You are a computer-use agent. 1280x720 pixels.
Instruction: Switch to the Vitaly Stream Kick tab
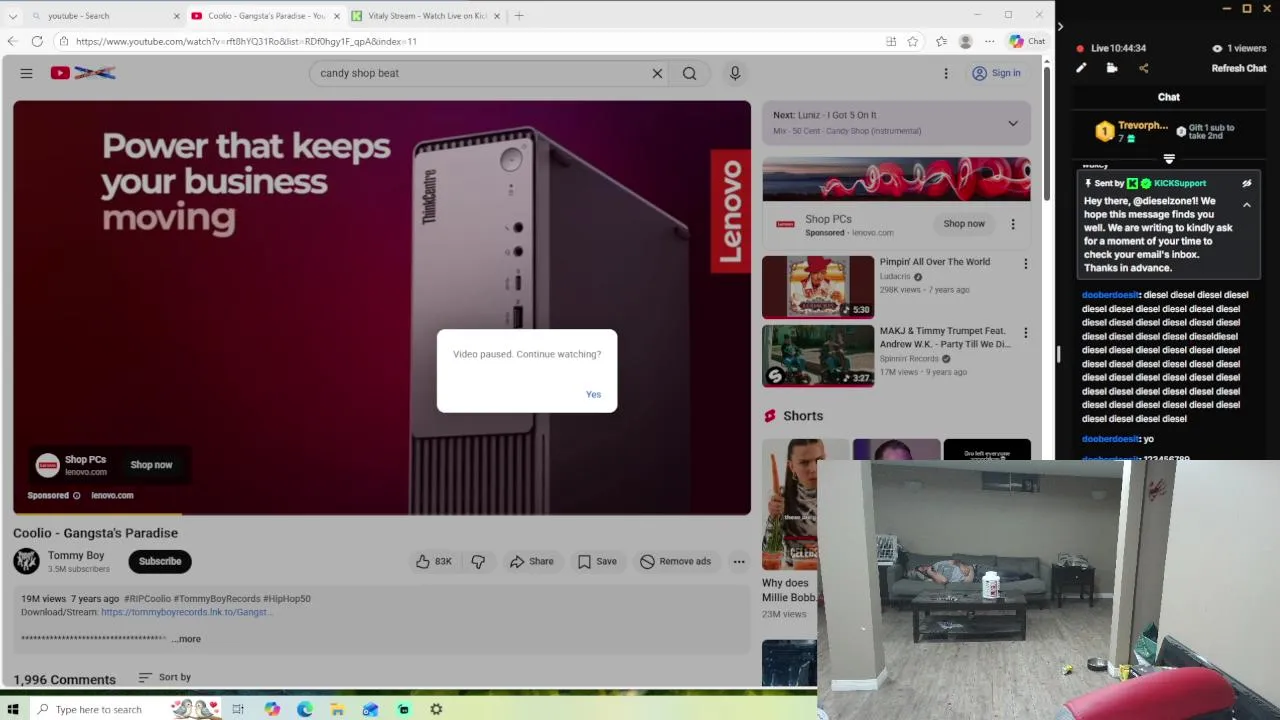click(425, 16)
